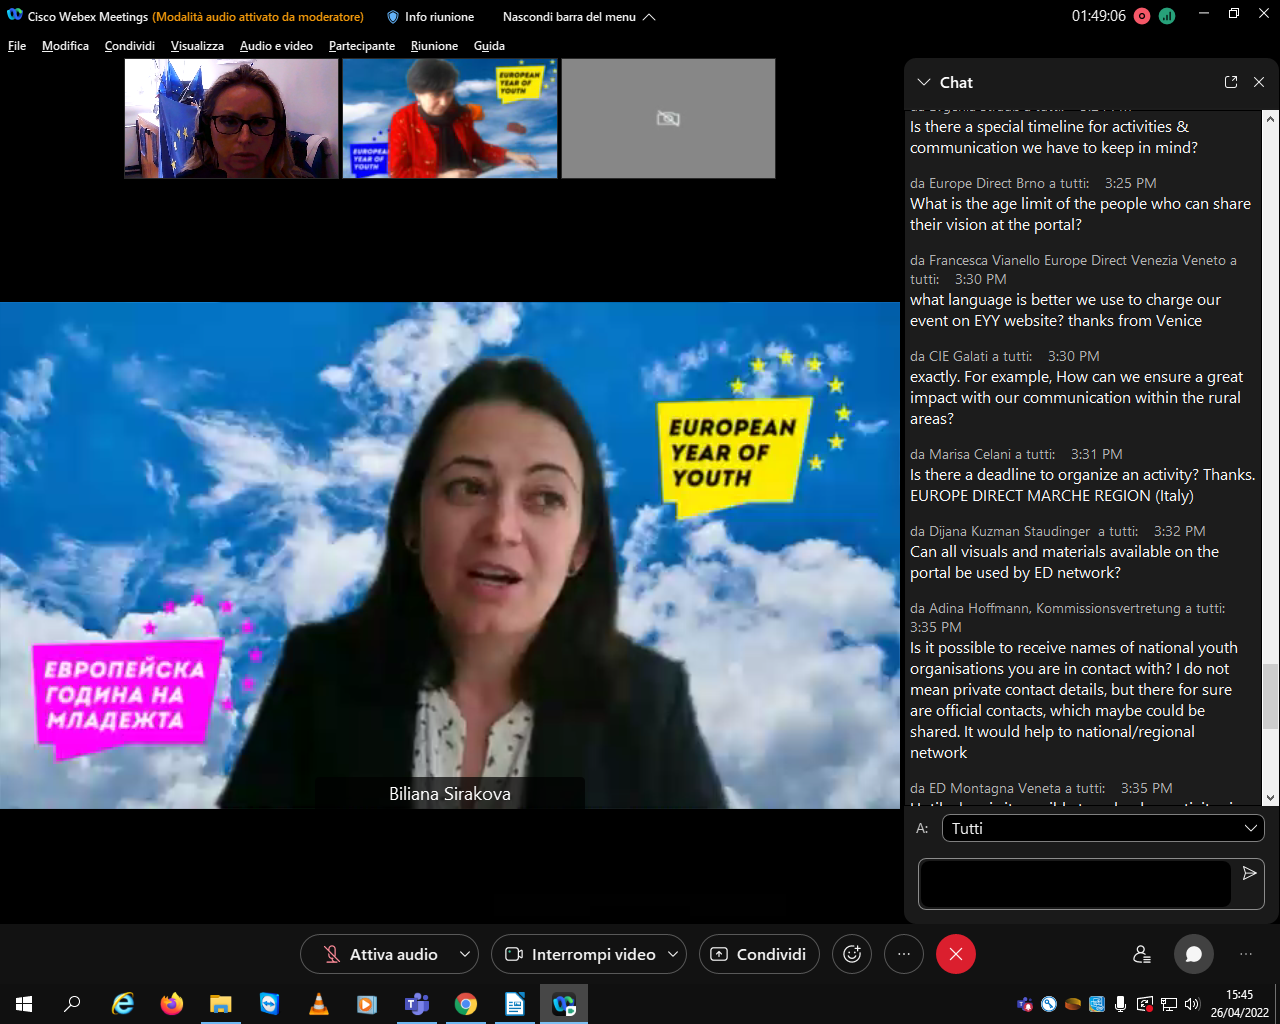Send the chat message arrow icon
The width and height of the screenshot is (1280, 1024).
tap(1249, 873)
